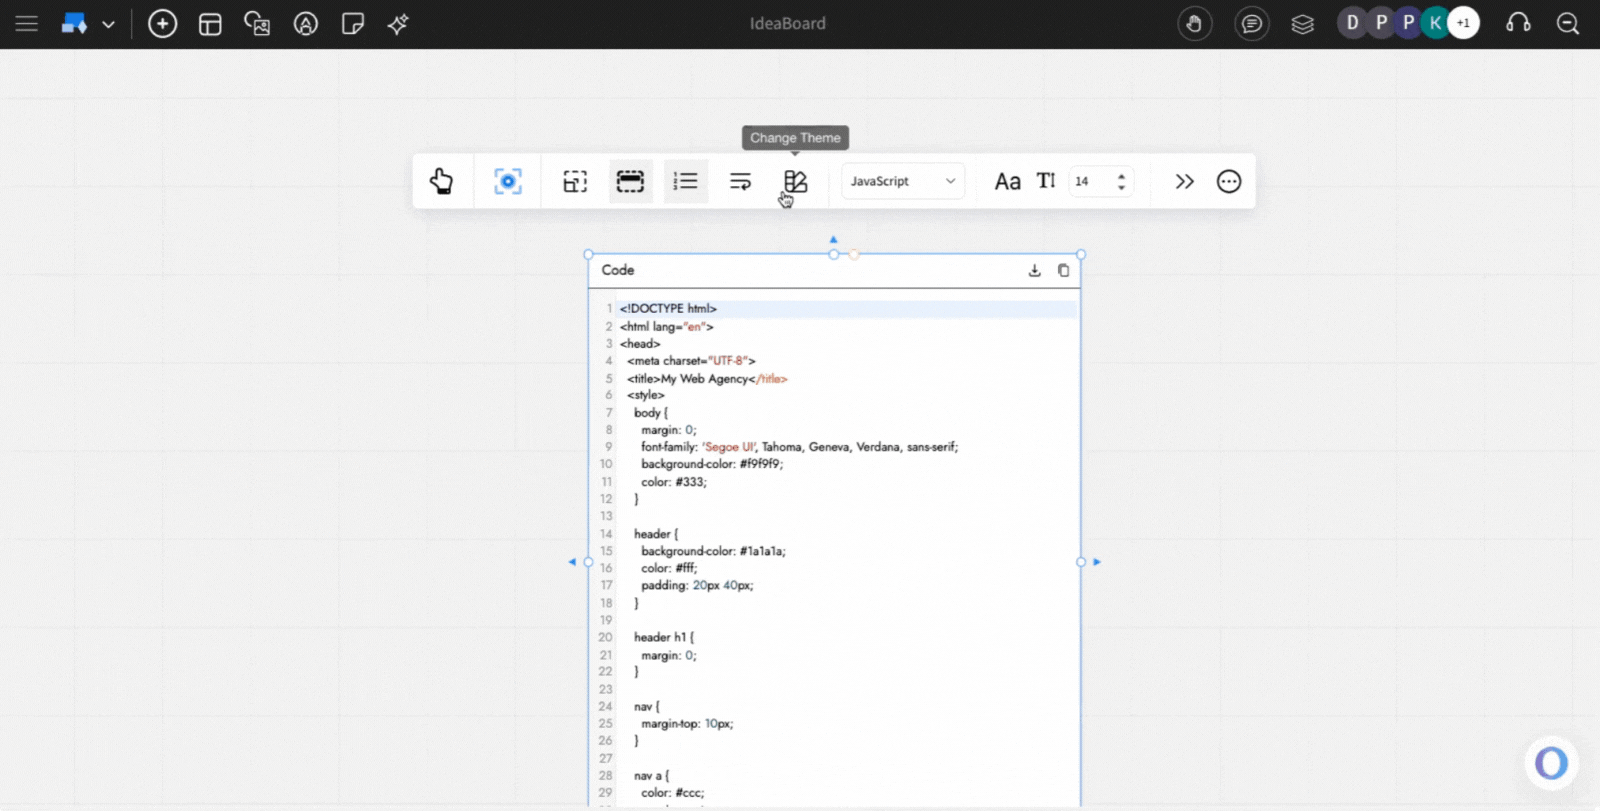Click the AI sparkle icon
This screenshot has height=811, width=1600.
(398, 24)
